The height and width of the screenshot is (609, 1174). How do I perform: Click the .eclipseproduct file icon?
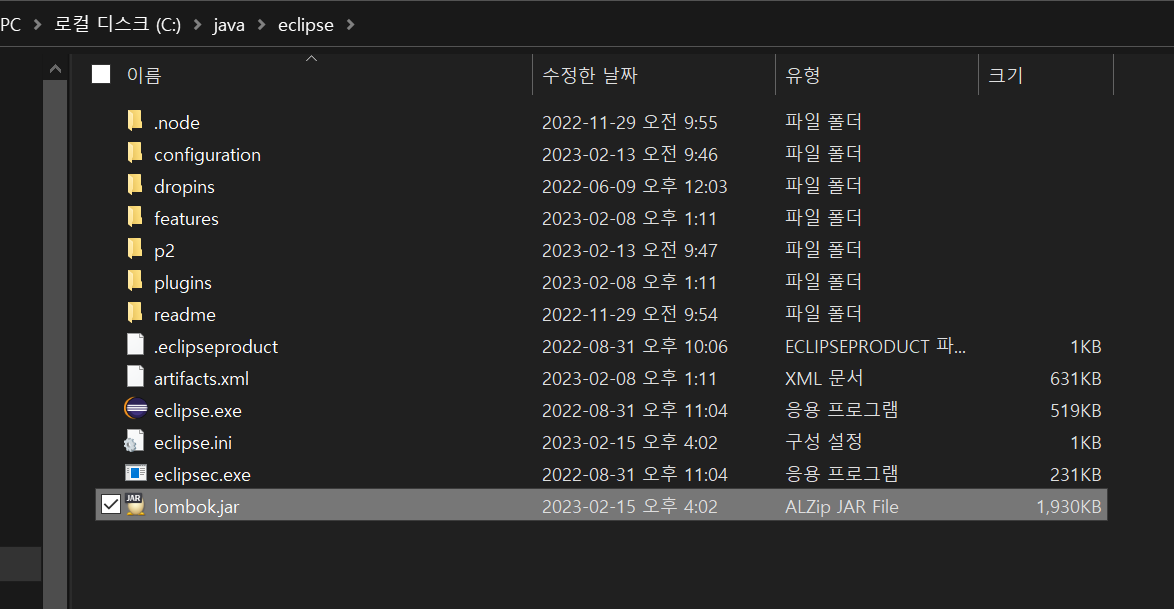(x=136, y=345)
